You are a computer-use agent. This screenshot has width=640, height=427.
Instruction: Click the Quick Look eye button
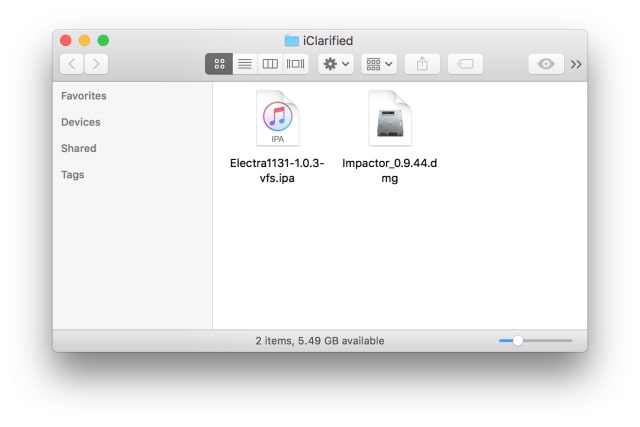pyautogui.click(x=546, y=64)
